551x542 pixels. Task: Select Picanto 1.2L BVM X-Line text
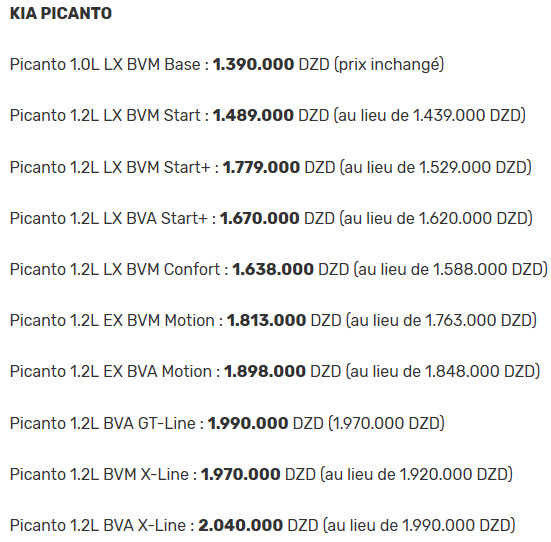click(99, 475)
